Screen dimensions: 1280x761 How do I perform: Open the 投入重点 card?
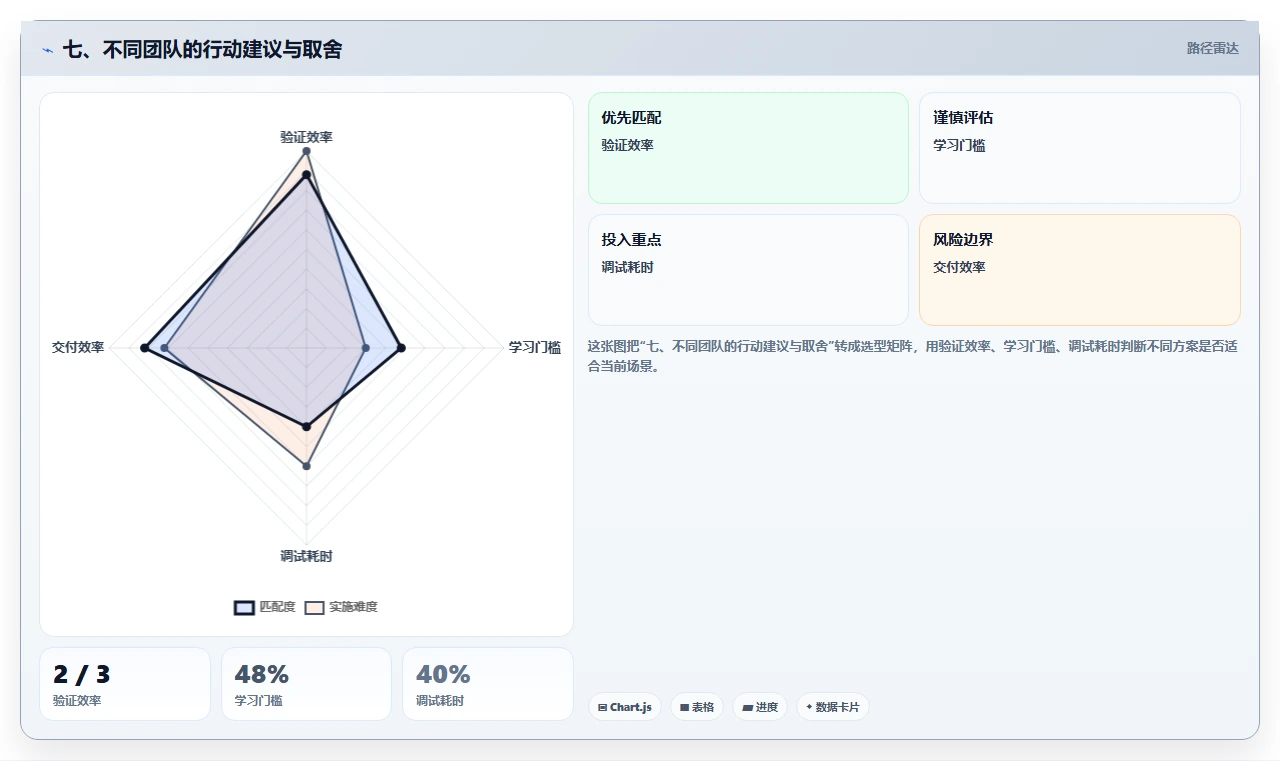click(x=748, y=270)
